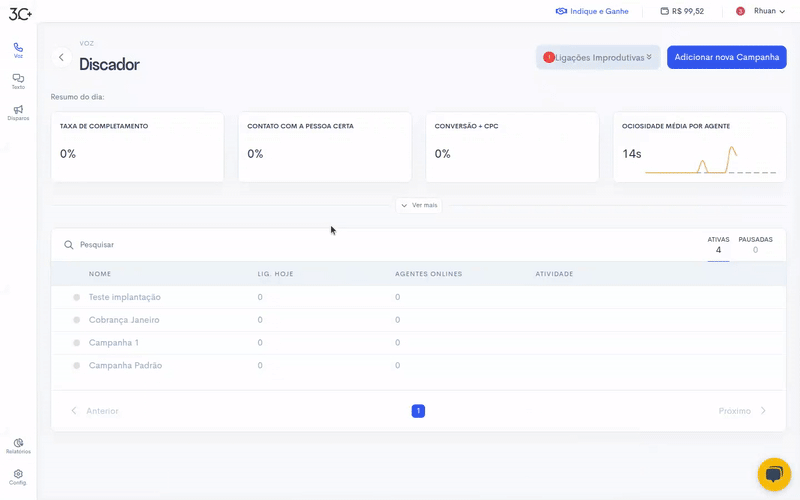The height and width of the screenshot is (500, 800).
Task: Click the NOME column header
Action: point(99,274)
